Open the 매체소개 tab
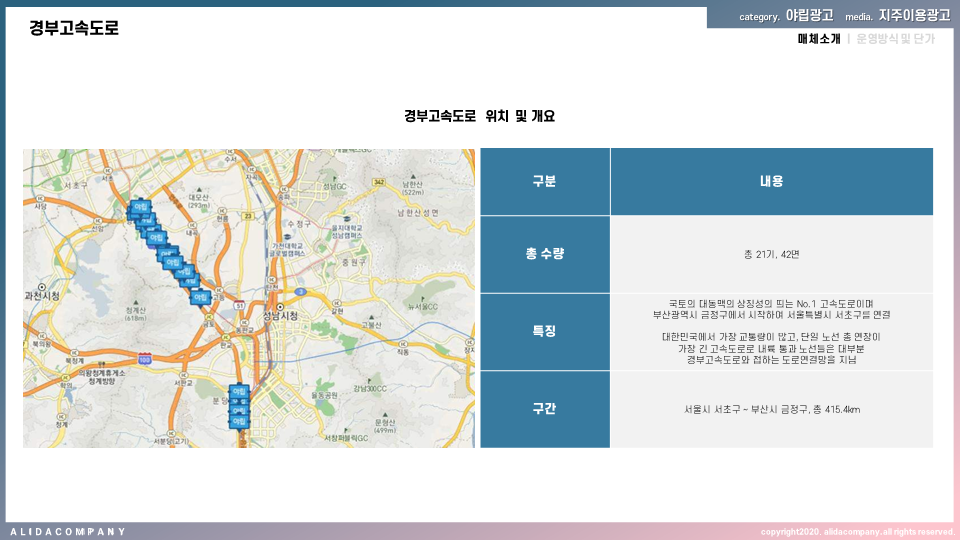This screenshot has height=540, width=960. (x=818, y=39)
